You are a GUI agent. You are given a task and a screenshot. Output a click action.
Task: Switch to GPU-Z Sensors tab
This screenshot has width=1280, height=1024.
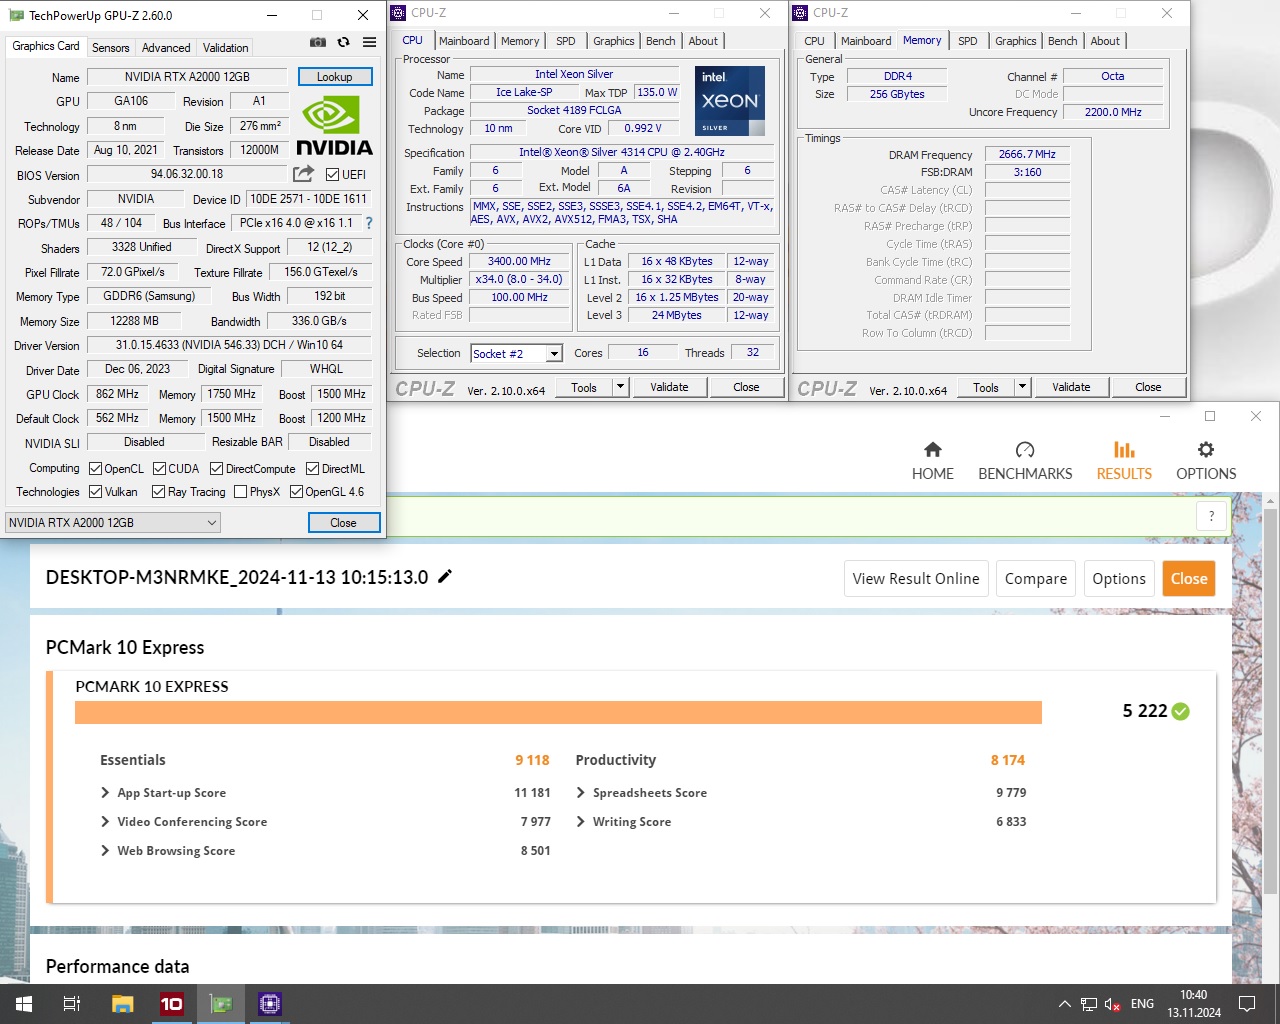[x=110, y=47]
